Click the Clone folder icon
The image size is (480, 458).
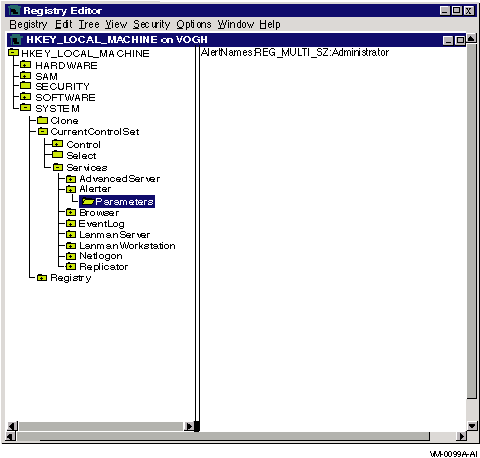tap(42, 120)
